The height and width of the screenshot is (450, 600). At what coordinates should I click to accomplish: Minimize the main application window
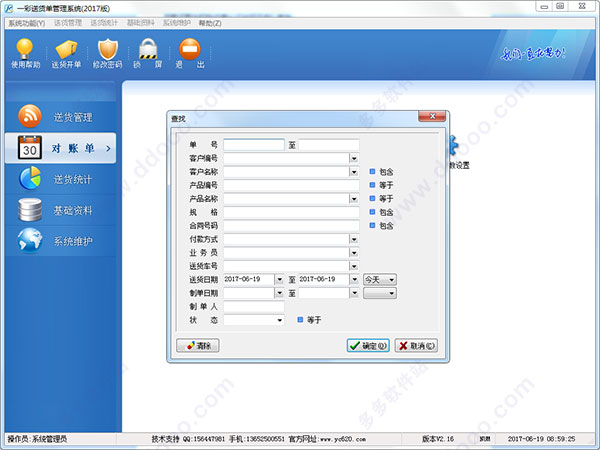pos(544,7)
